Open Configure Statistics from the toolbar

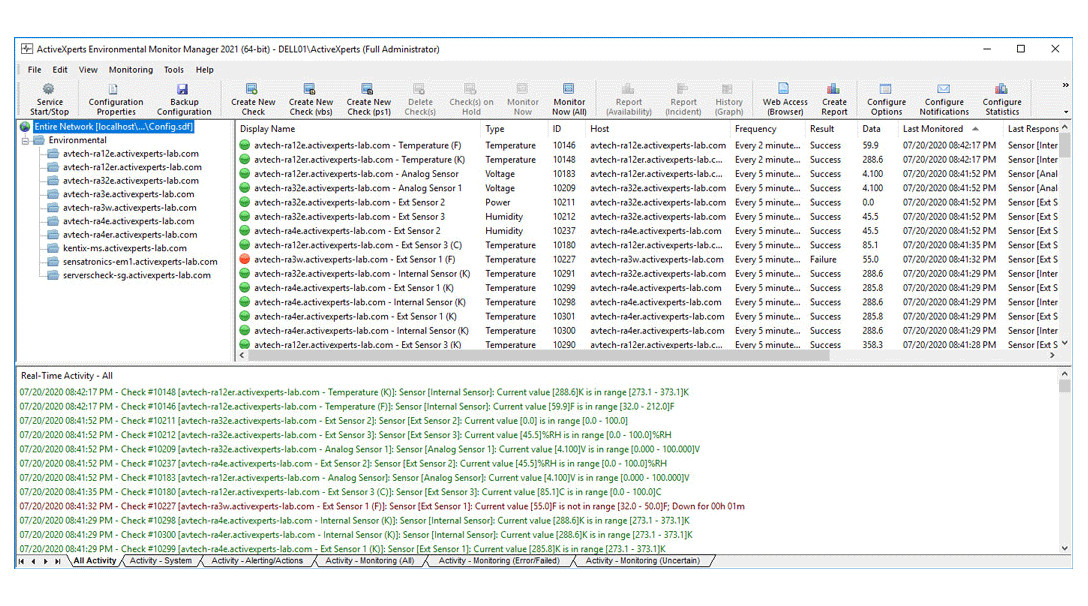pos(1001,99)
